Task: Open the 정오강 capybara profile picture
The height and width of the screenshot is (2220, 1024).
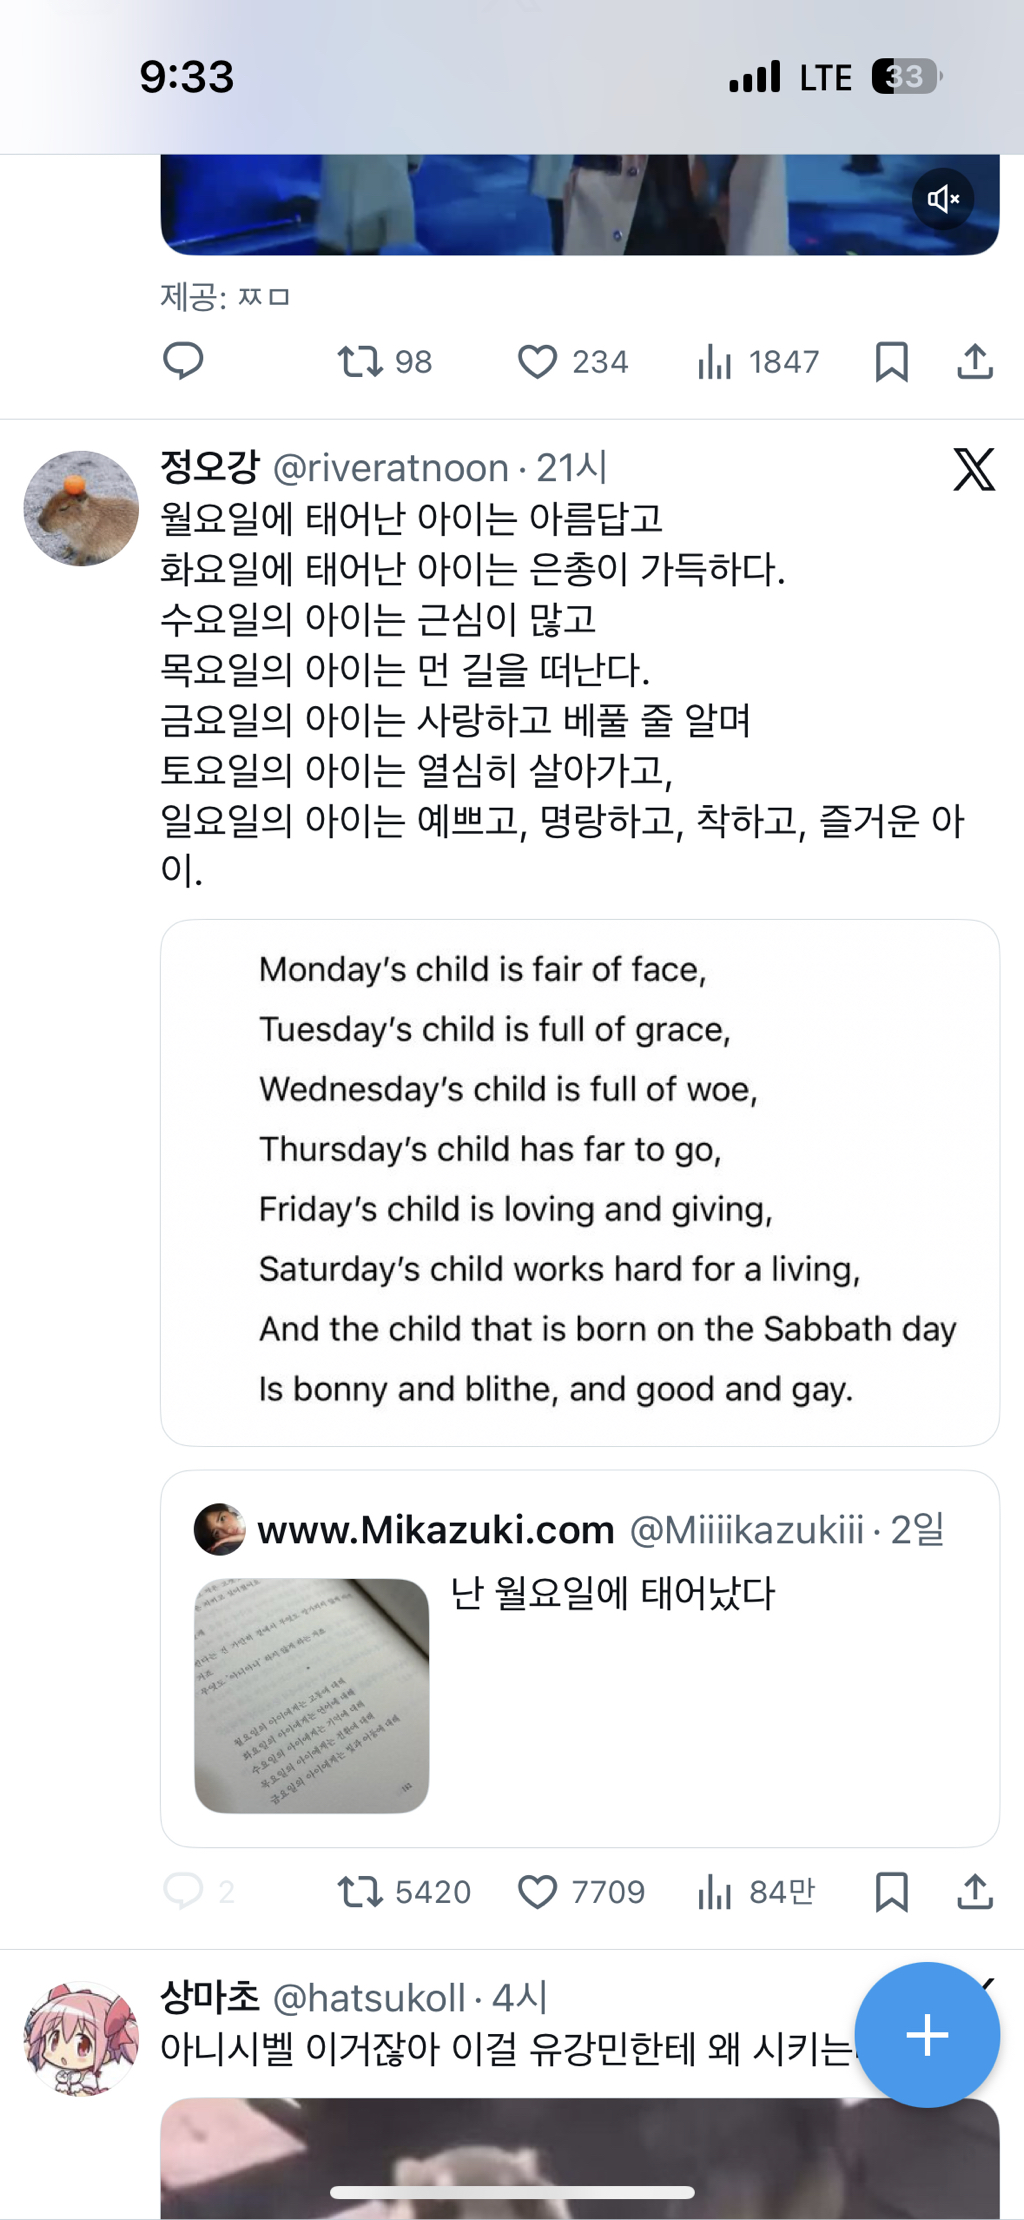Action: click(81, 508)
